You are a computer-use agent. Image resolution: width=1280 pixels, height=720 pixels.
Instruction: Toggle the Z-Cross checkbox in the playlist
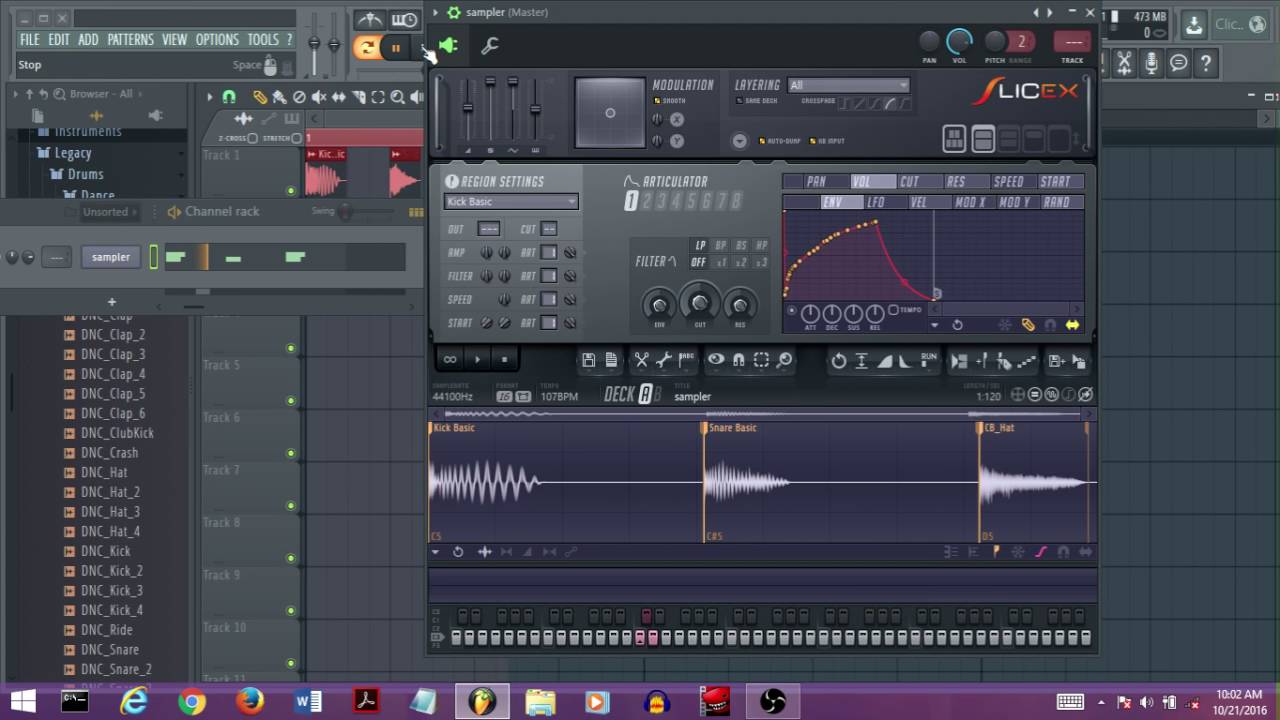pos(252,138)
